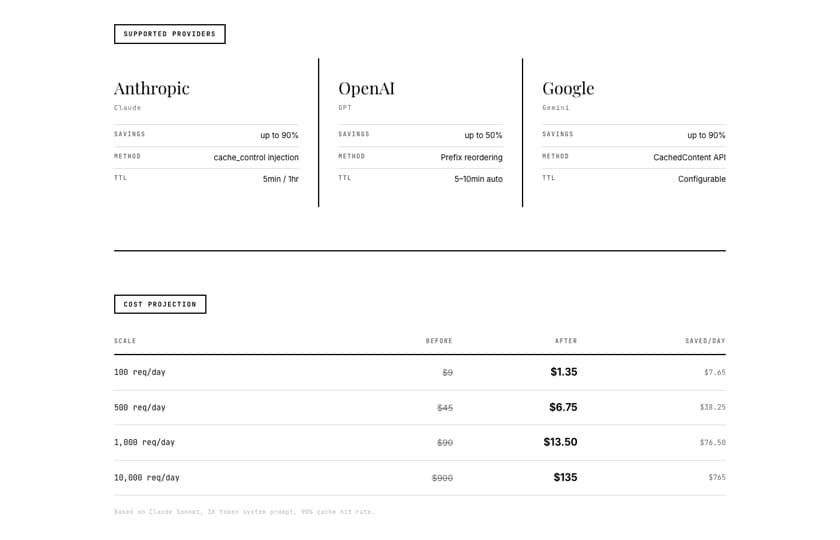Click the SCALE column header
The width and height of the screenshot is (840, 540).
coord(125,341)
